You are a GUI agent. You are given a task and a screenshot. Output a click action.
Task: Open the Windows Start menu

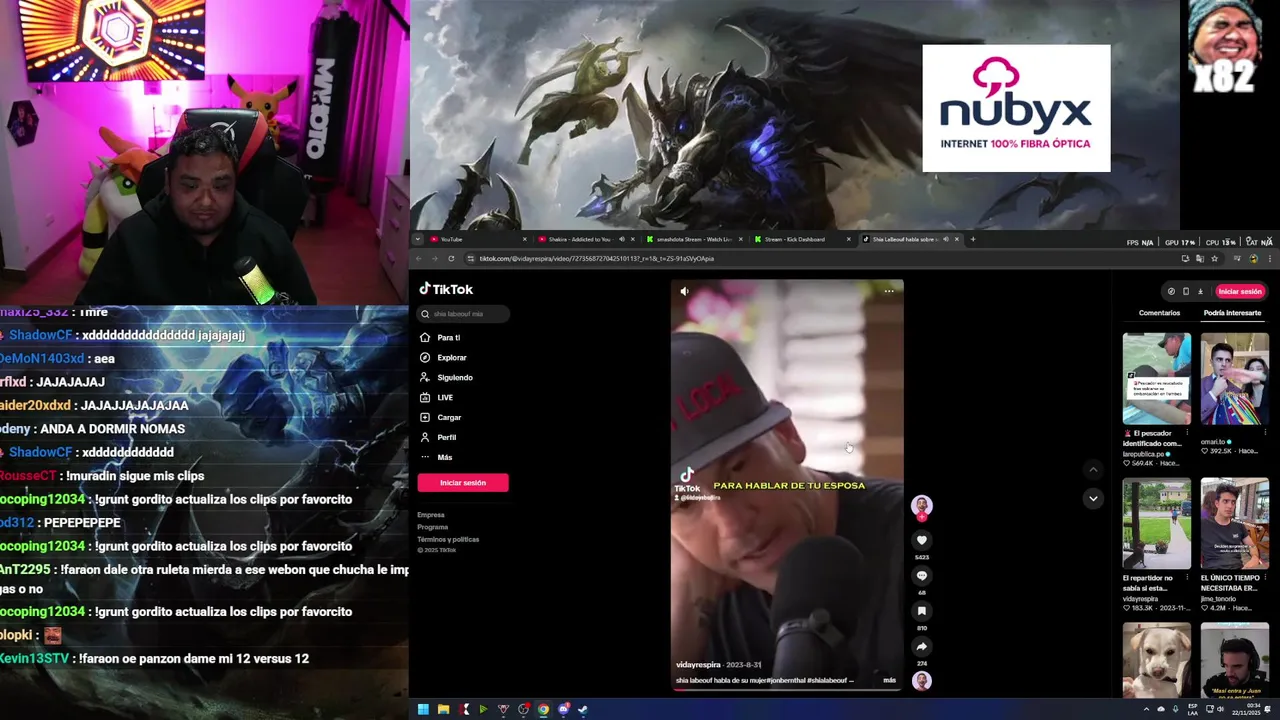coord(423,710)
